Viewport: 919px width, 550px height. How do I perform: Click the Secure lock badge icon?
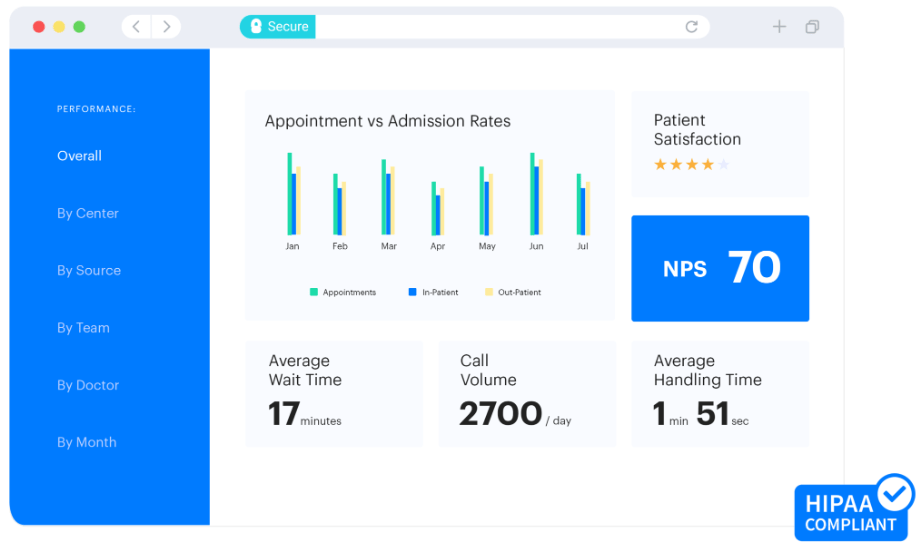256,27
